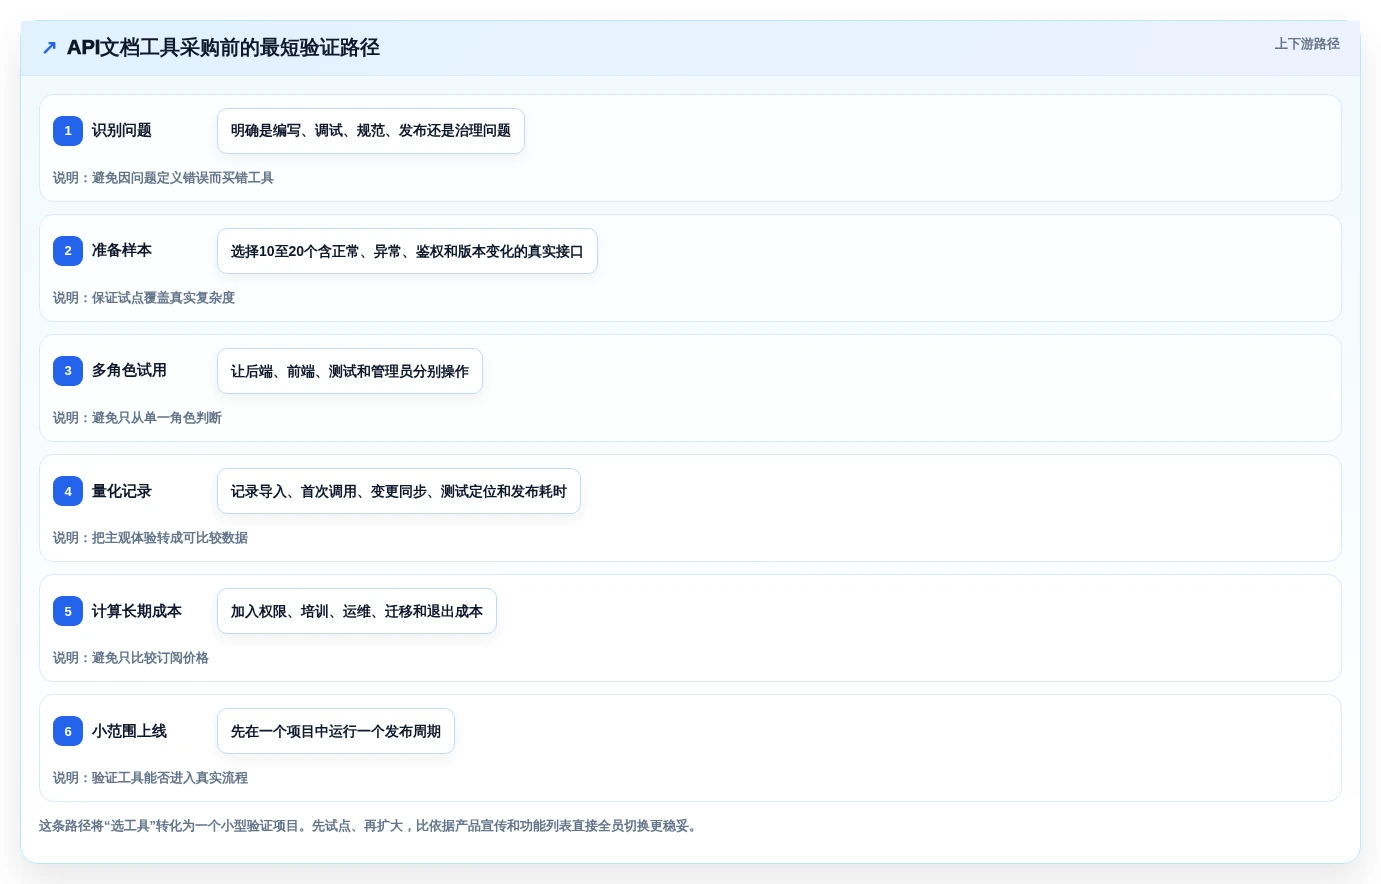Click the note 说明：保证试点覆盖真实复杂度
The image size is (1381, 884).
(x=144, y=298)
